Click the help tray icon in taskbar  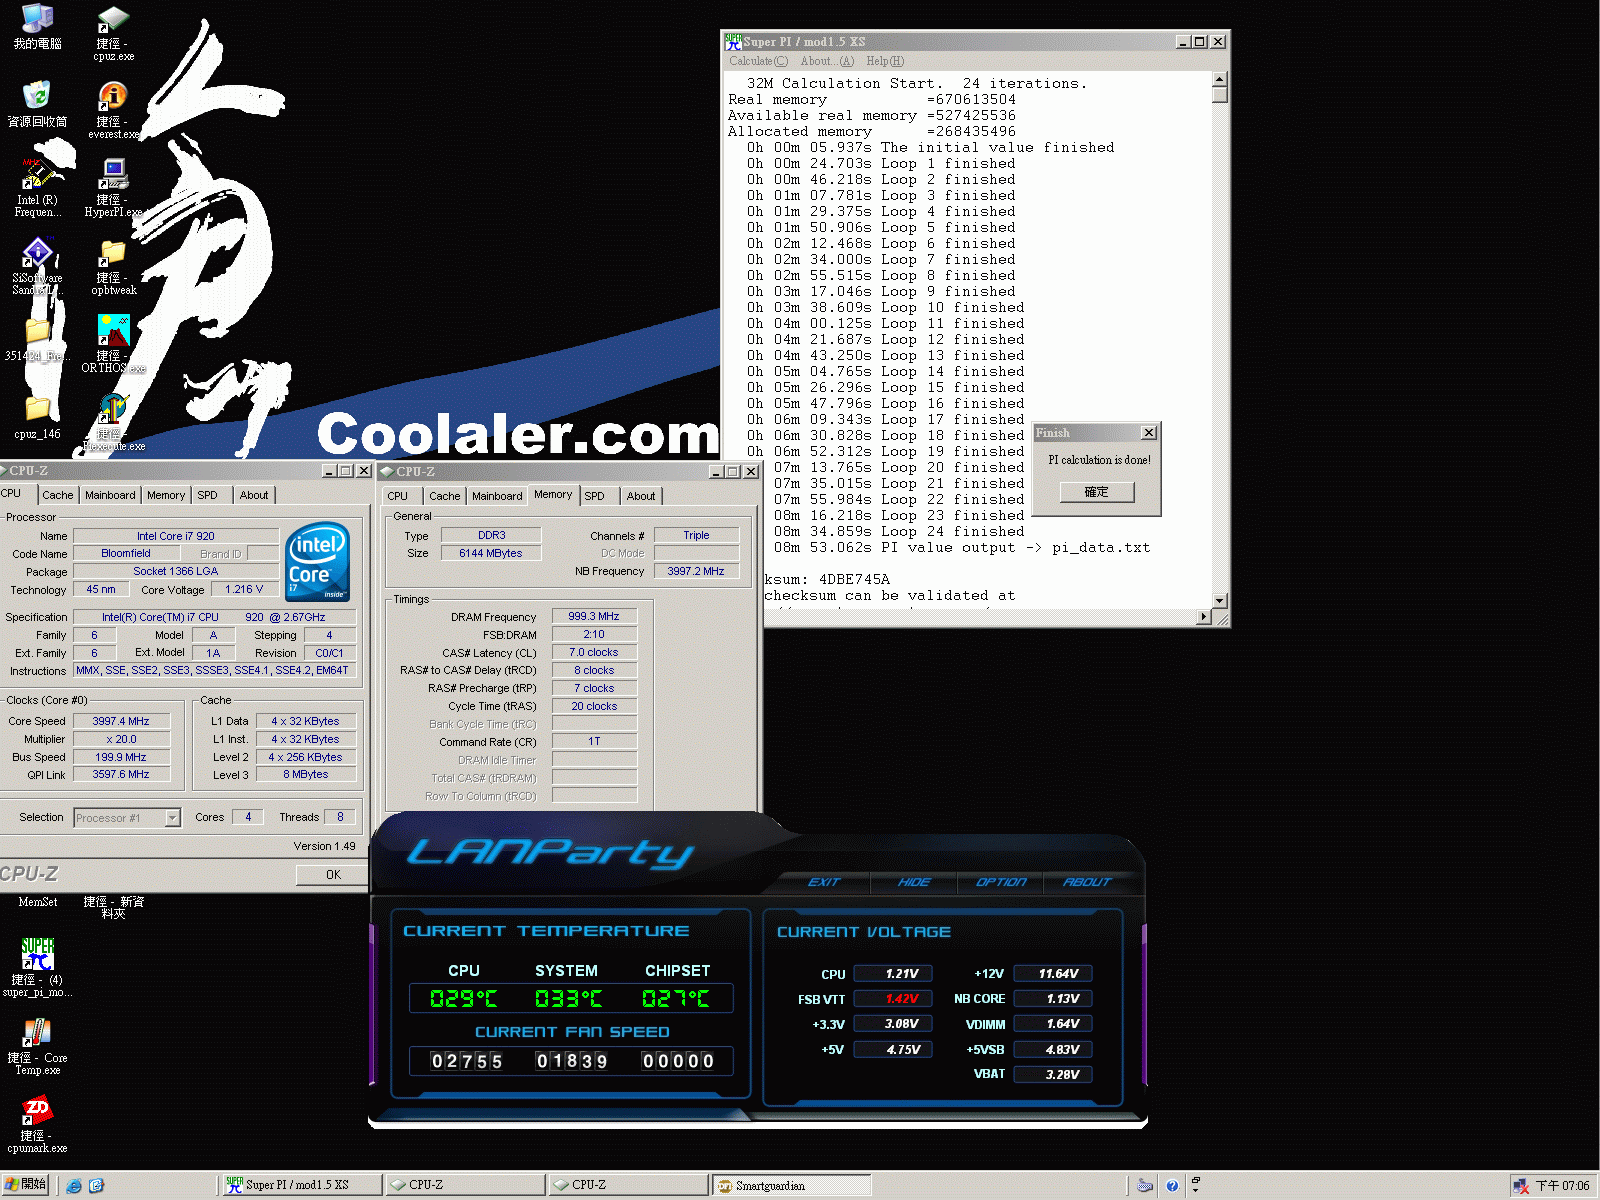click(x=1172, y=1186)
